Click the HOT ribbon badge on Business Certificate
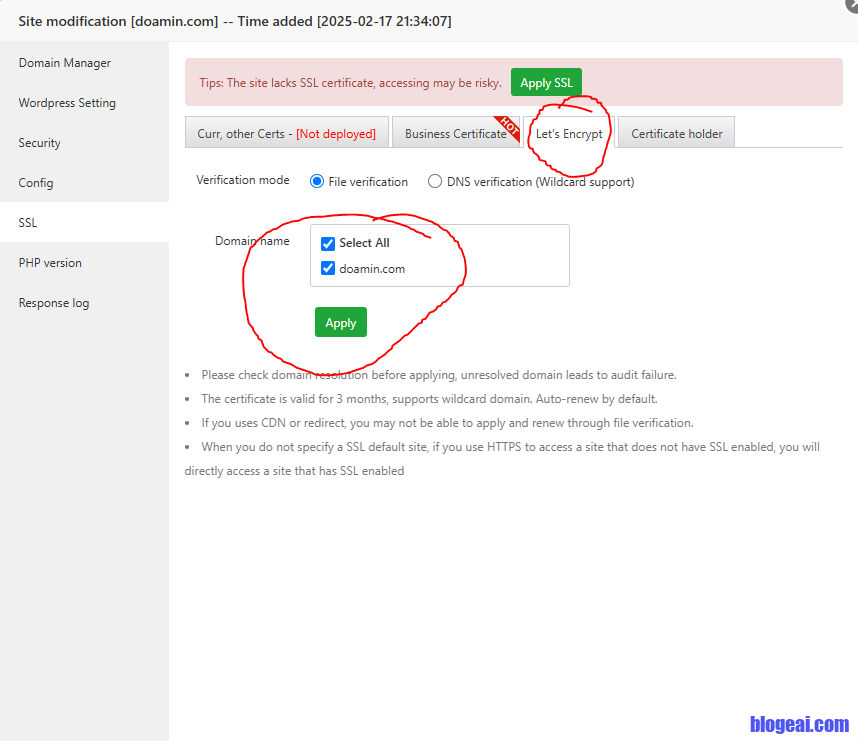The height and width of the screenshot is (741, 858). 509,126
